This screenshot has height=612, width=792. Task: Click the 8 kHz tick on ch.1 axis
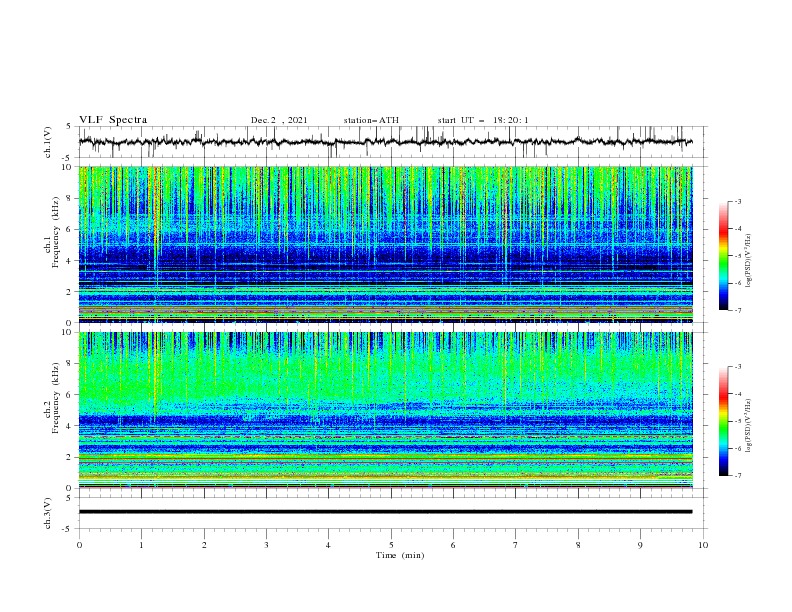[69, 198]
